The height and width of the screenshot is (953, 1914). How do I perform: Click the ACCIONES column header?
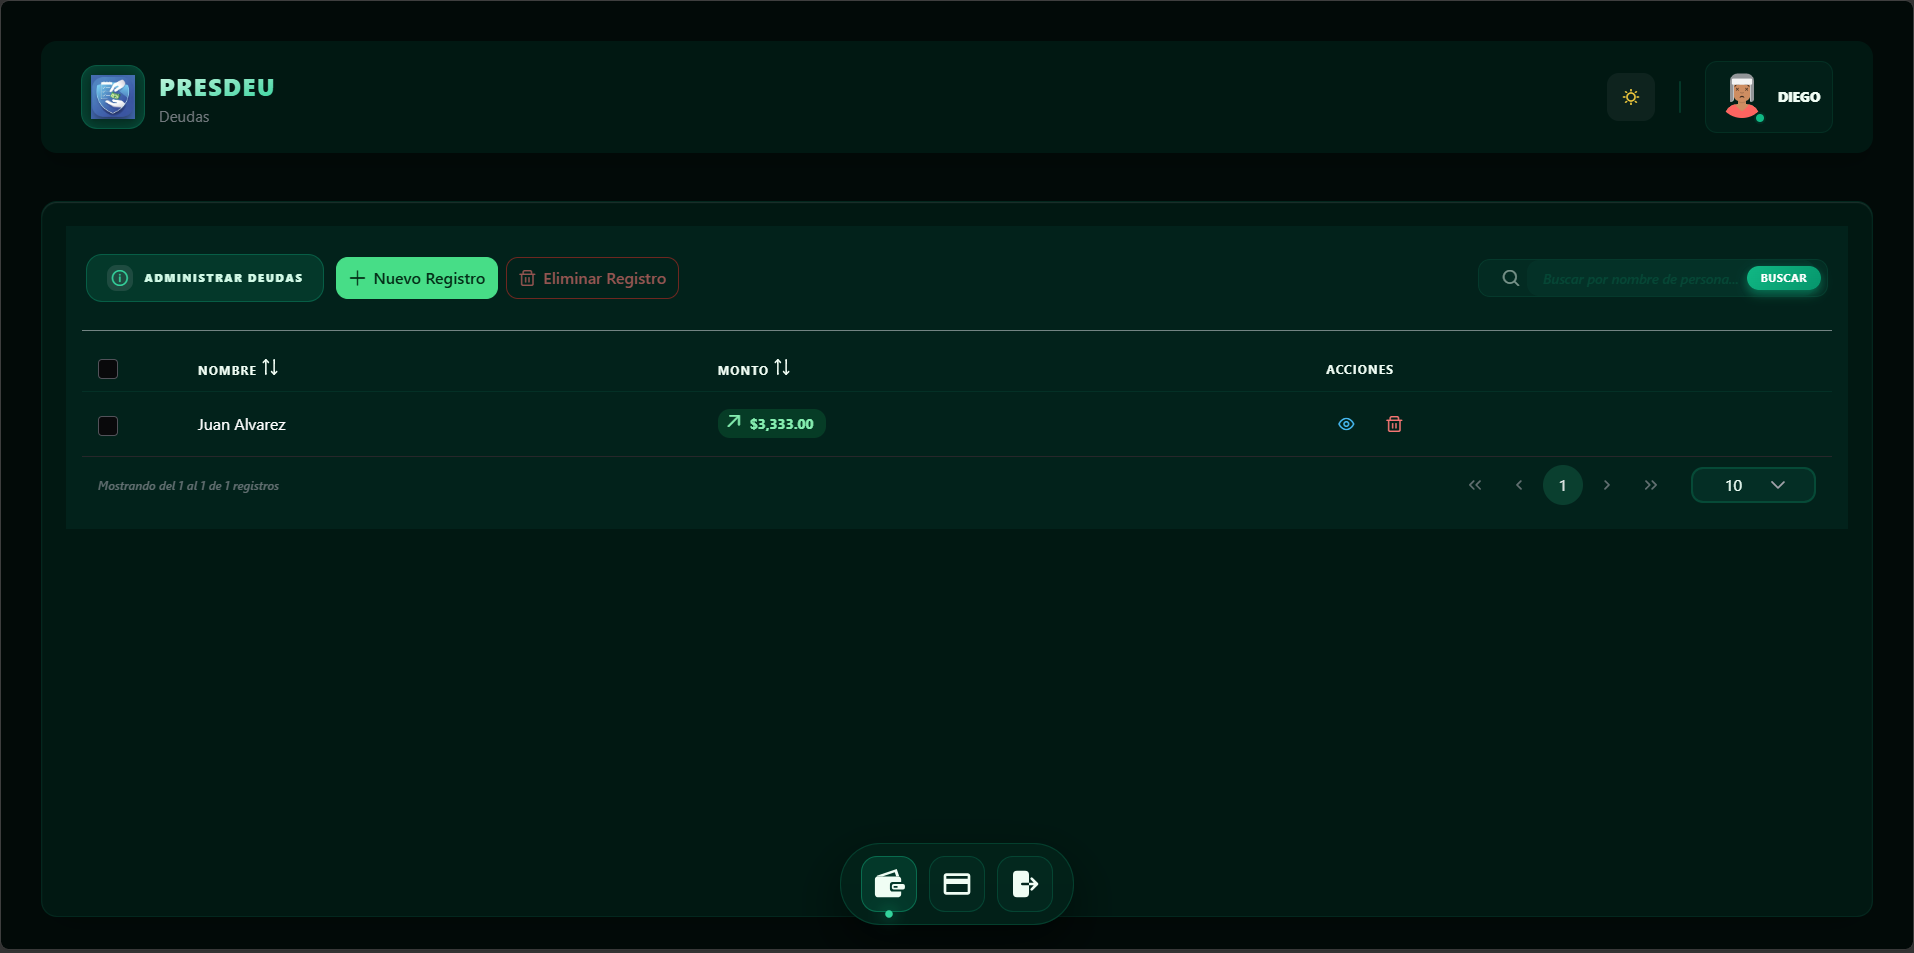tap(1359, 370)
